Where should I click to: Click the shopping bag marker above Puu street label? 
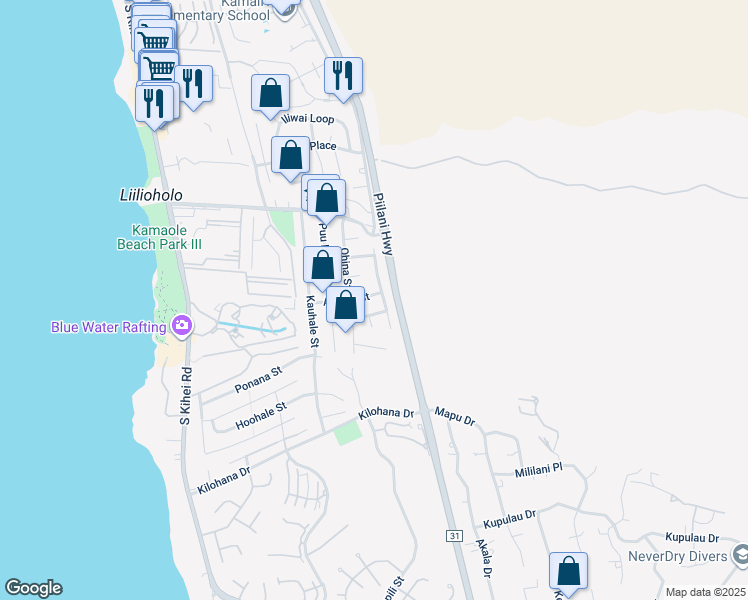326,199
